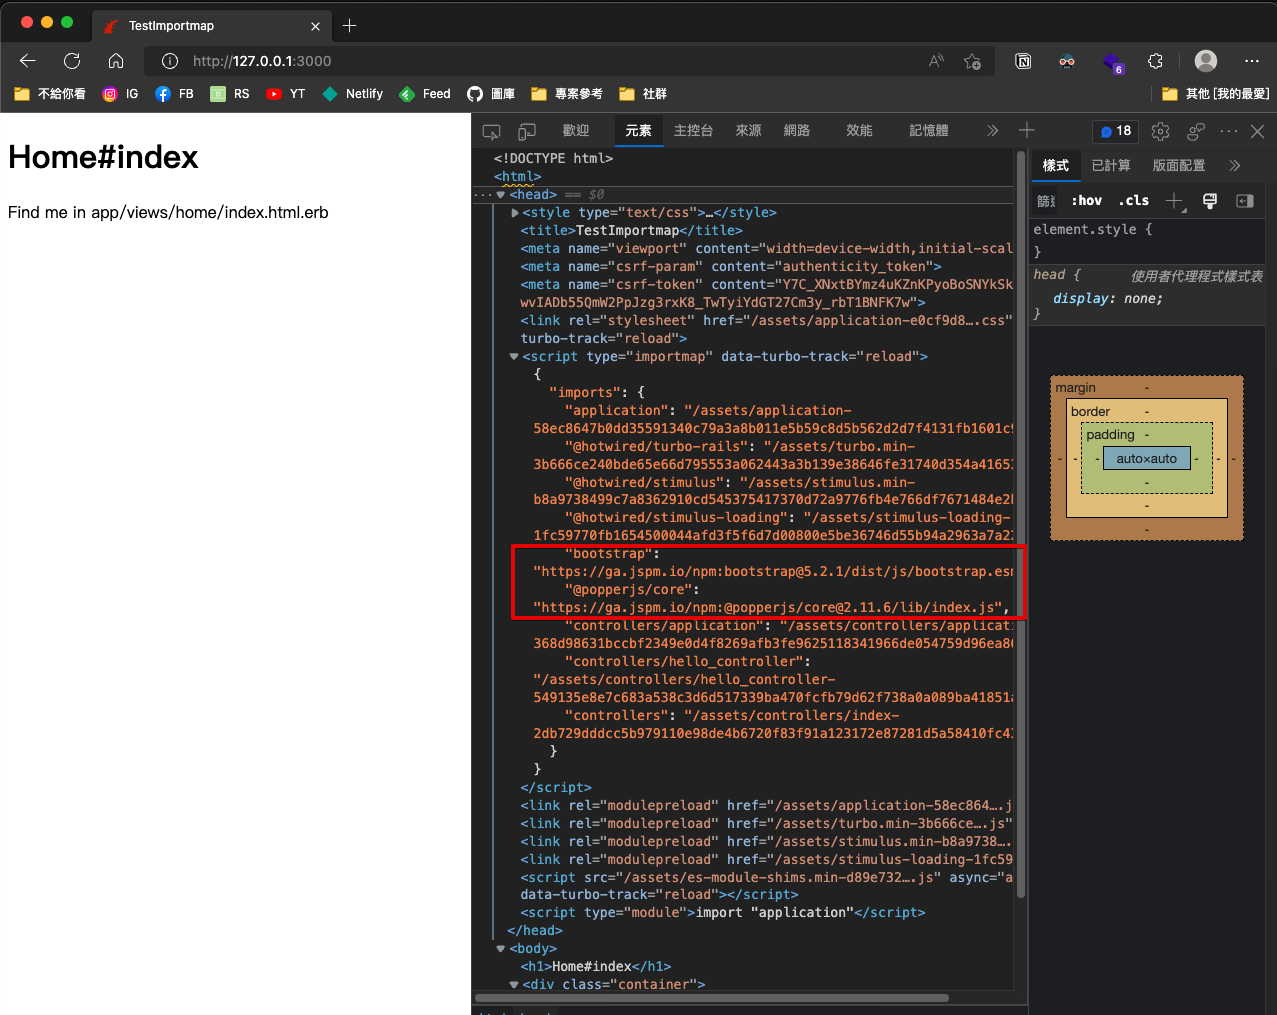Switch to the 來源 tab
Image resolution: width=1277 pixels, height=1015 pixels.
click(x=749, y=131)
